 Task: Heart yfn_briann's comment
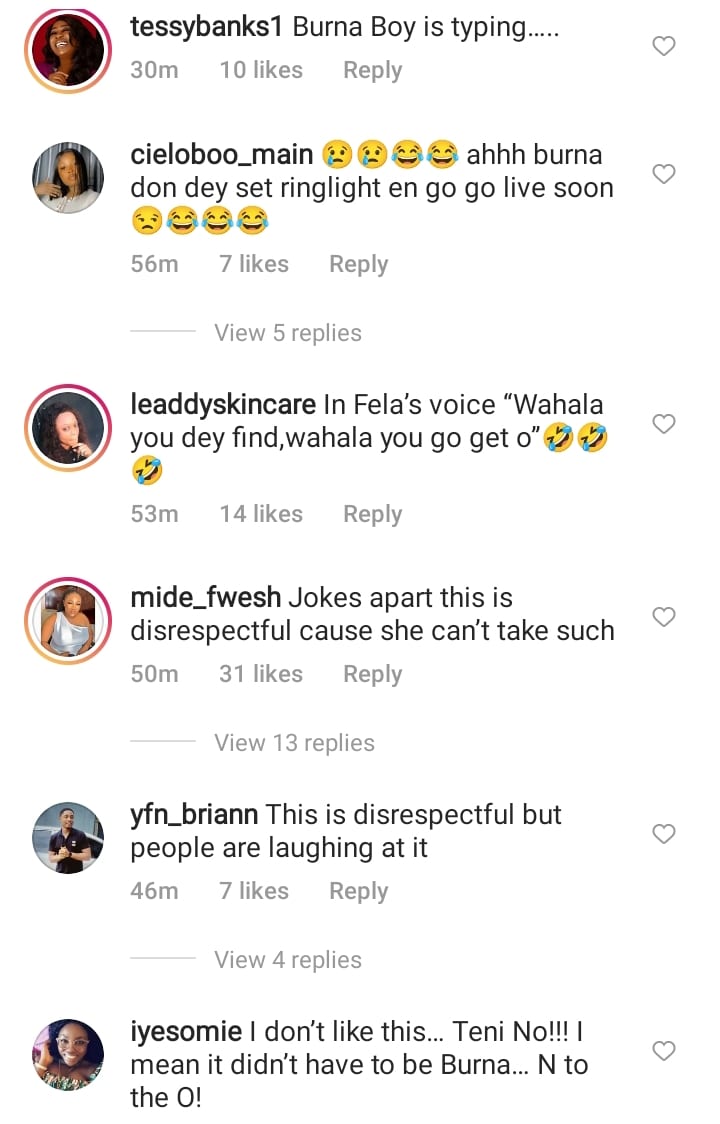click(664, 833)
